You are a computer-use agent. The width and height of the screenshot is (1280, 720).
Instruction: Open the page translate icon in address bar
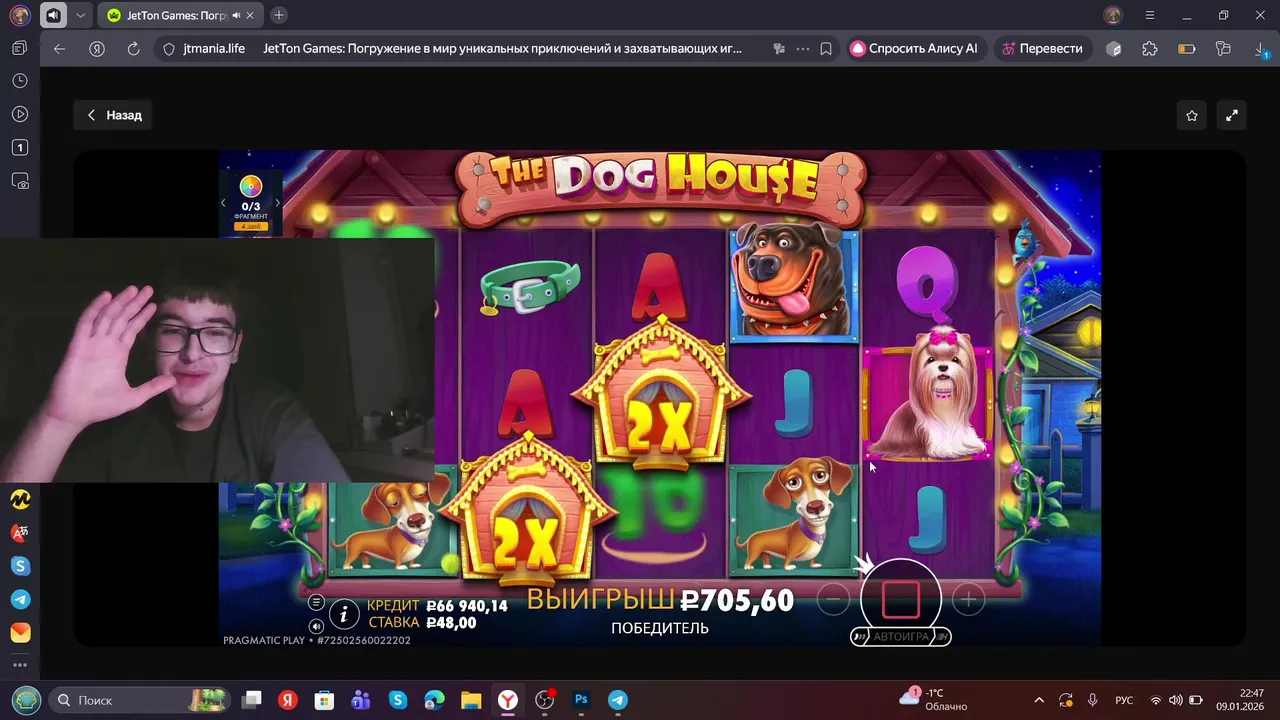780,48
